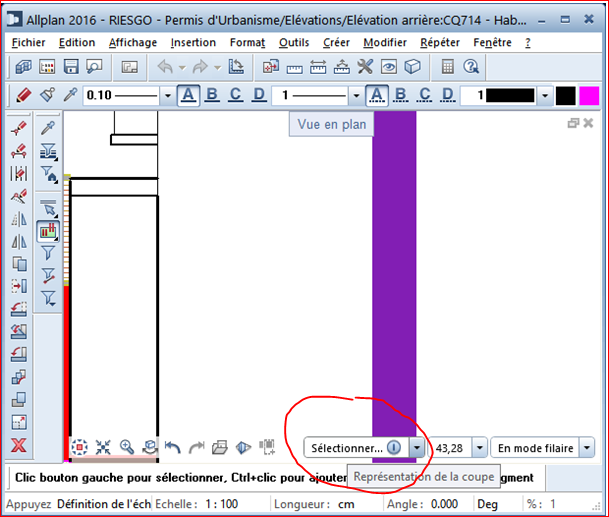This screenshot has width=609, height=517.
Task: Click the active bracket selection icon
Action: [x=48, y=232]
